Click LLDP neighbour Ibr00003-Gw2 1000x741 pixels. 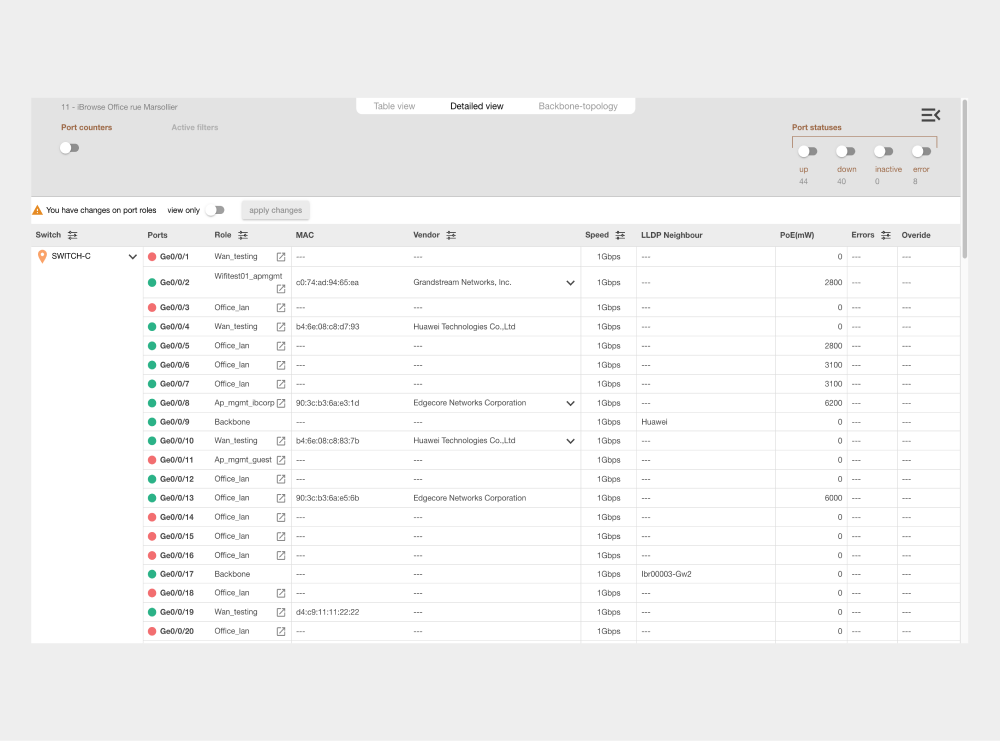pos(666,574)
